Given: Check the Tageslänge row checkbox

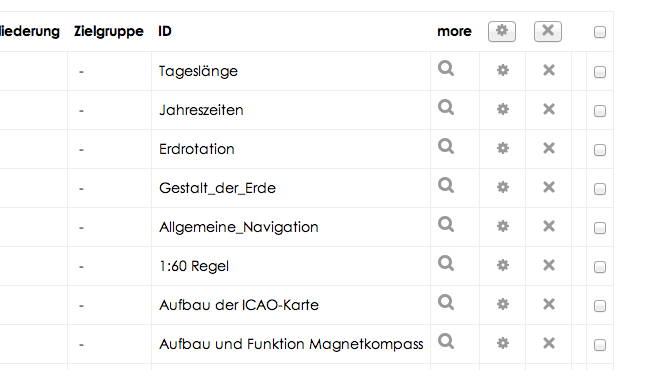Looking at the screenshot, I should click(600, 72).
